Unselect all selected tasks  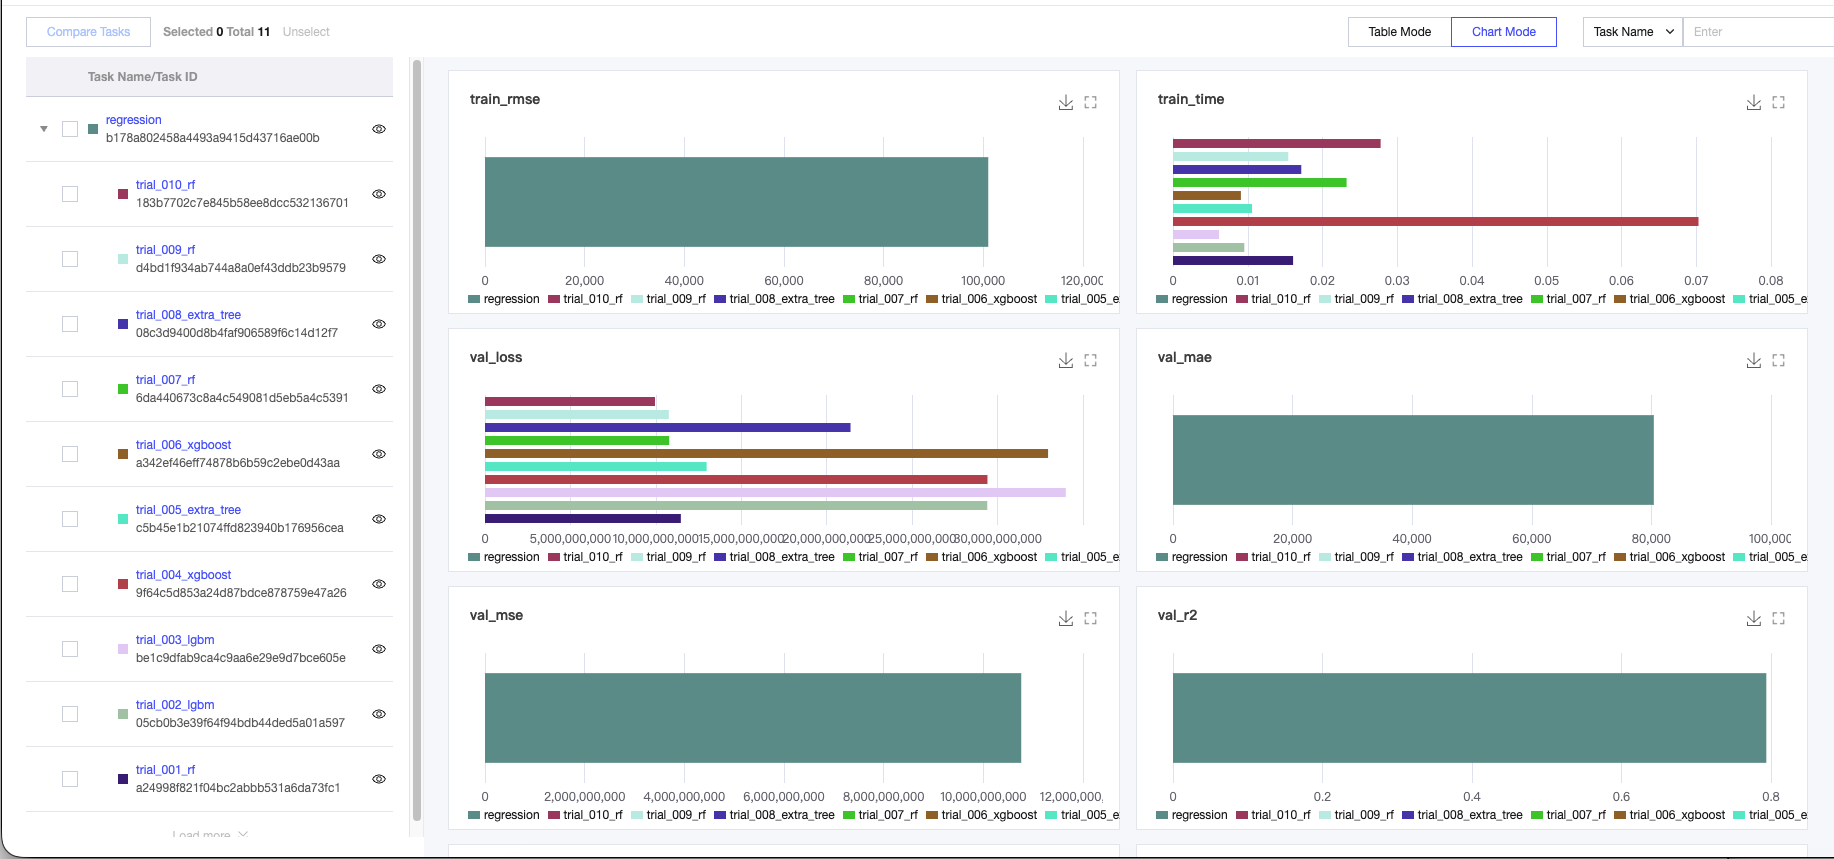tap(306, 32)
